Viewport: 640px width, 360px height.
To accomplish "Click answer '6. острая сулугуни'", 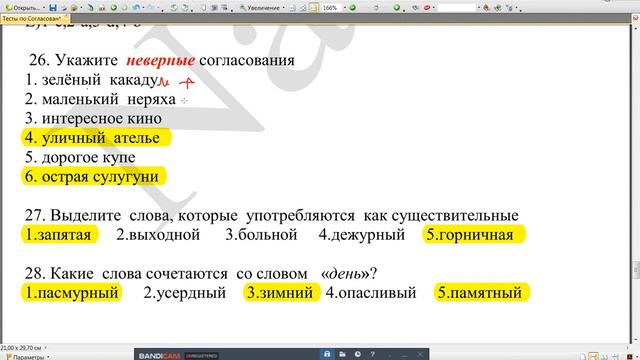I will [x=93, y=177].
